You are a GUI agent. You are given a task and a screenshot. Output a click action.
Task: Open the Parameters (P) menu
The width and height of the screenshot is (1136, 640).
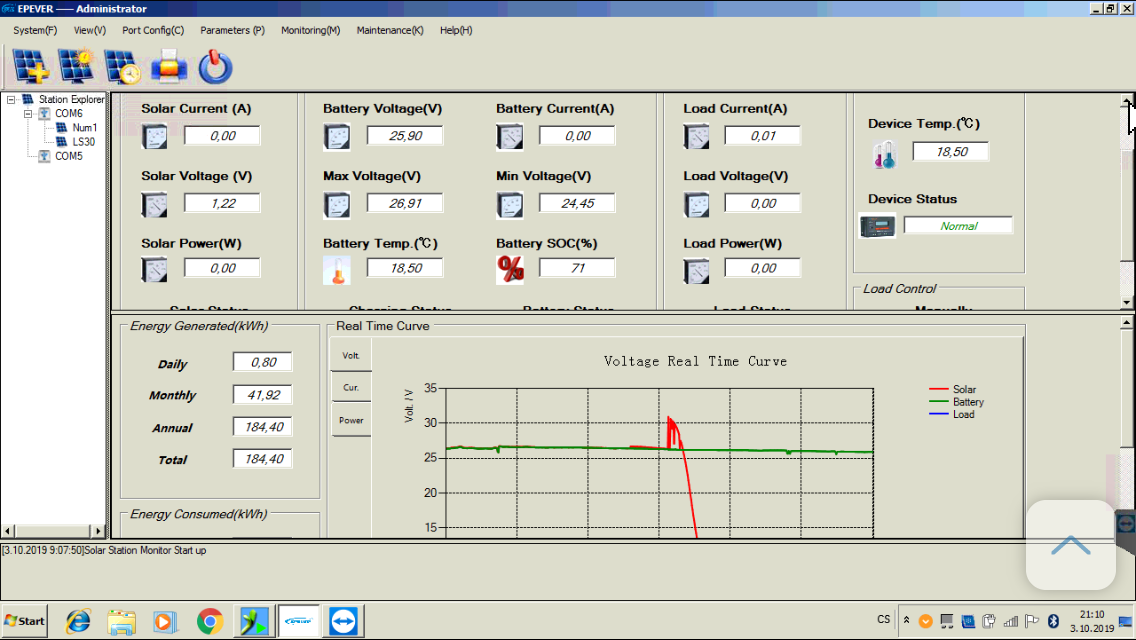point(232,30)
